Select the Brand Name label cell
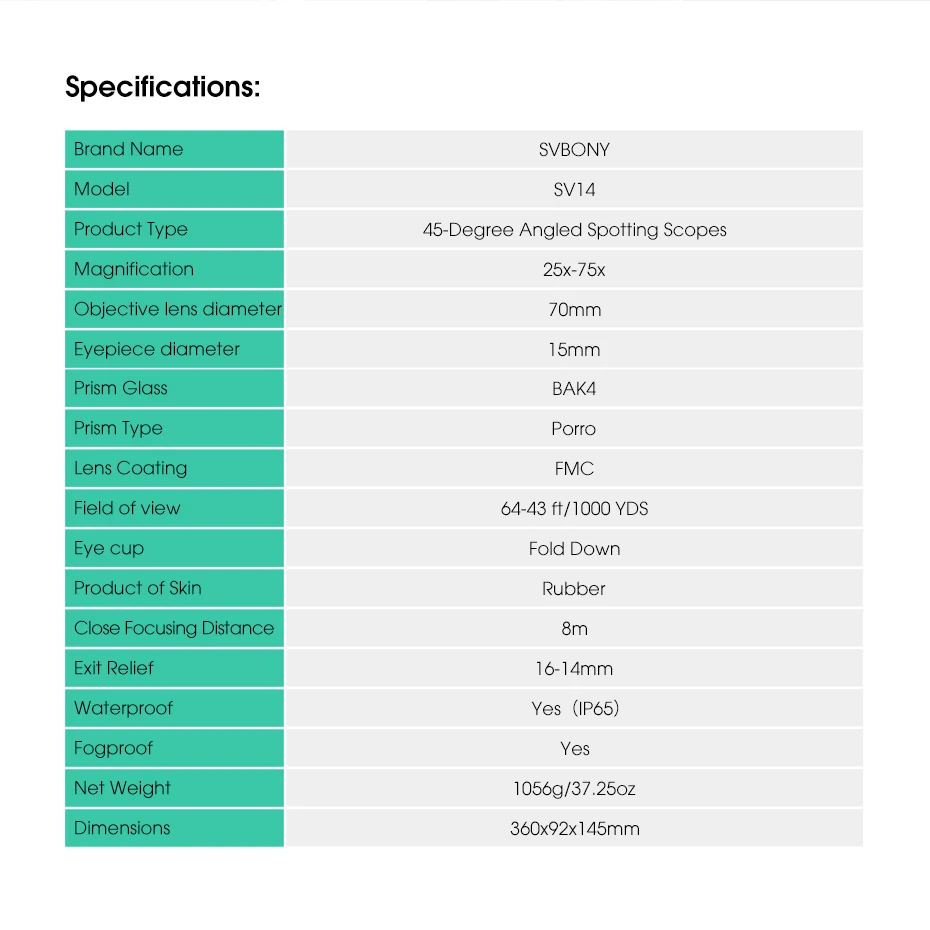Viewport: 930px width, 930px height. (174, 149)
